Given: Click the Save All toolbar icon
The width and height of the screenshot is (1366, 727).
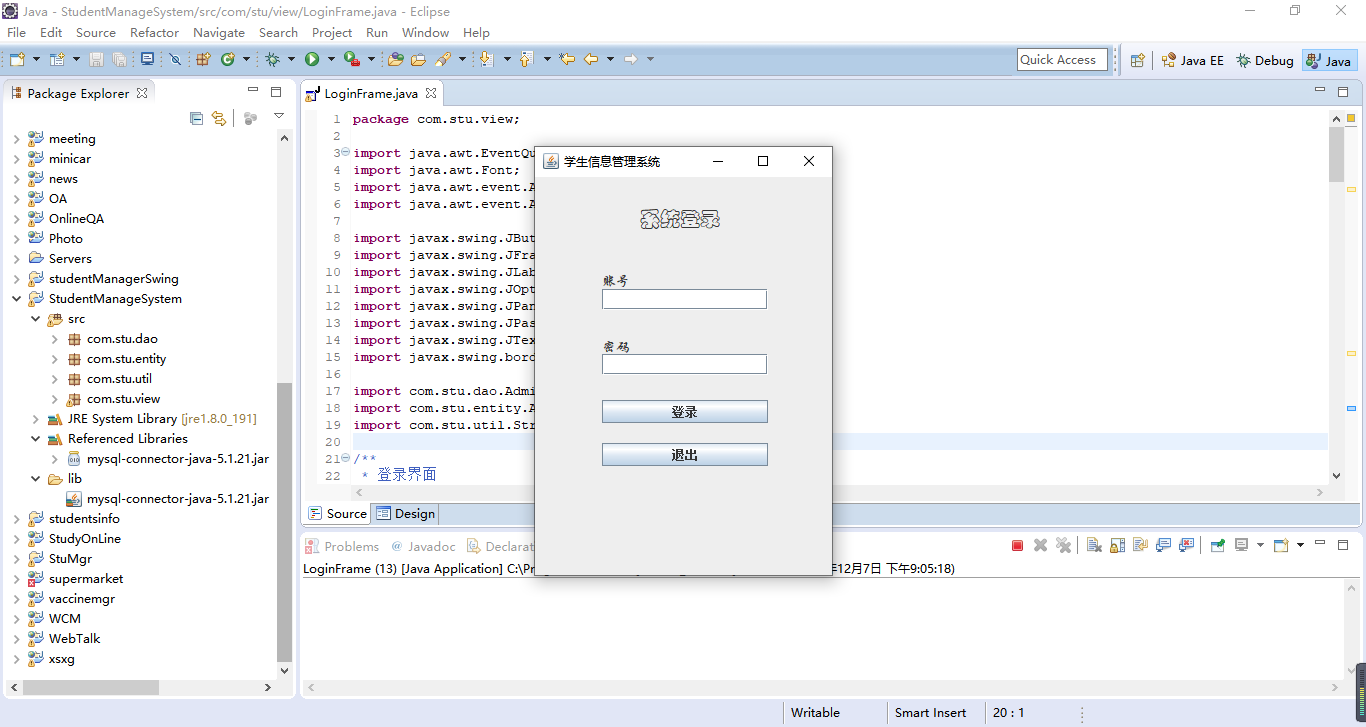Looking at the screenshot, I should click(119, 59).
